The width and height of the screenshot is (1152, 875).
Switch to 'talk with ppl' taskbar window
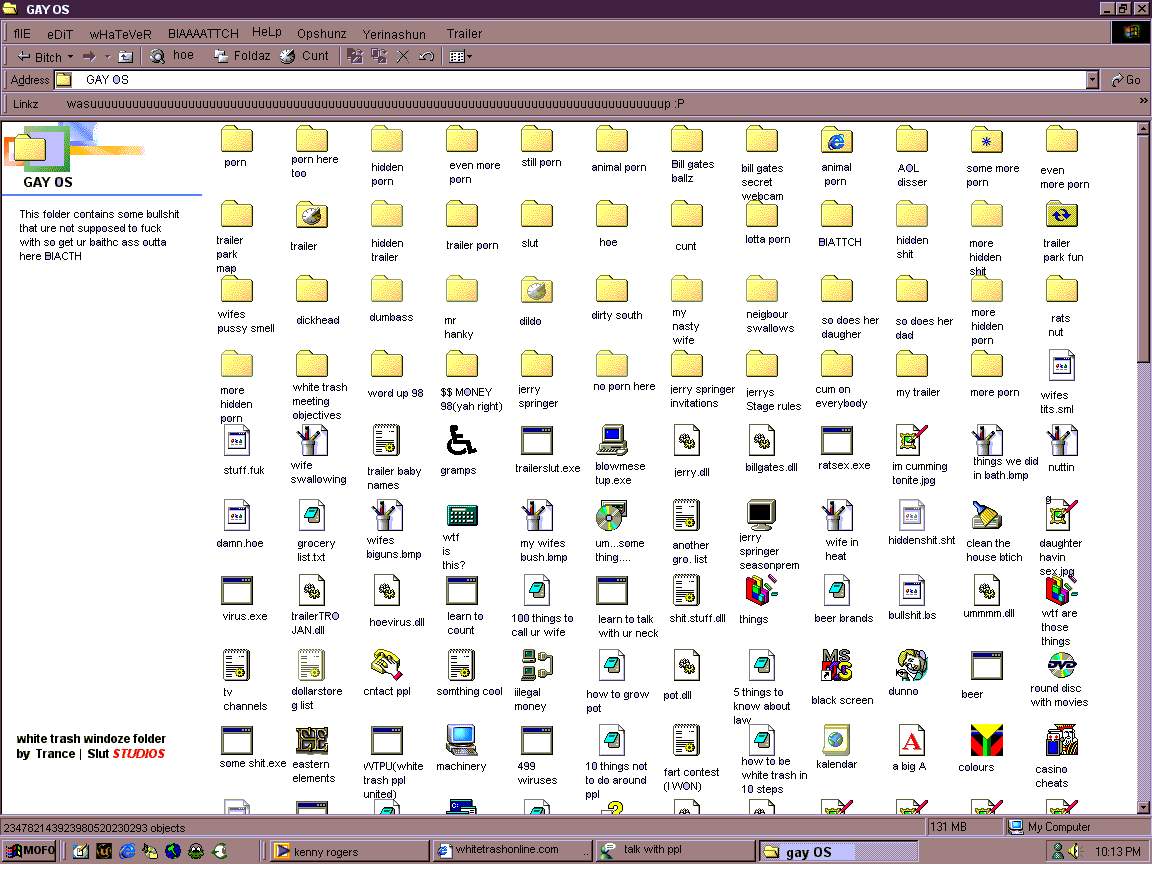point(675,851)
